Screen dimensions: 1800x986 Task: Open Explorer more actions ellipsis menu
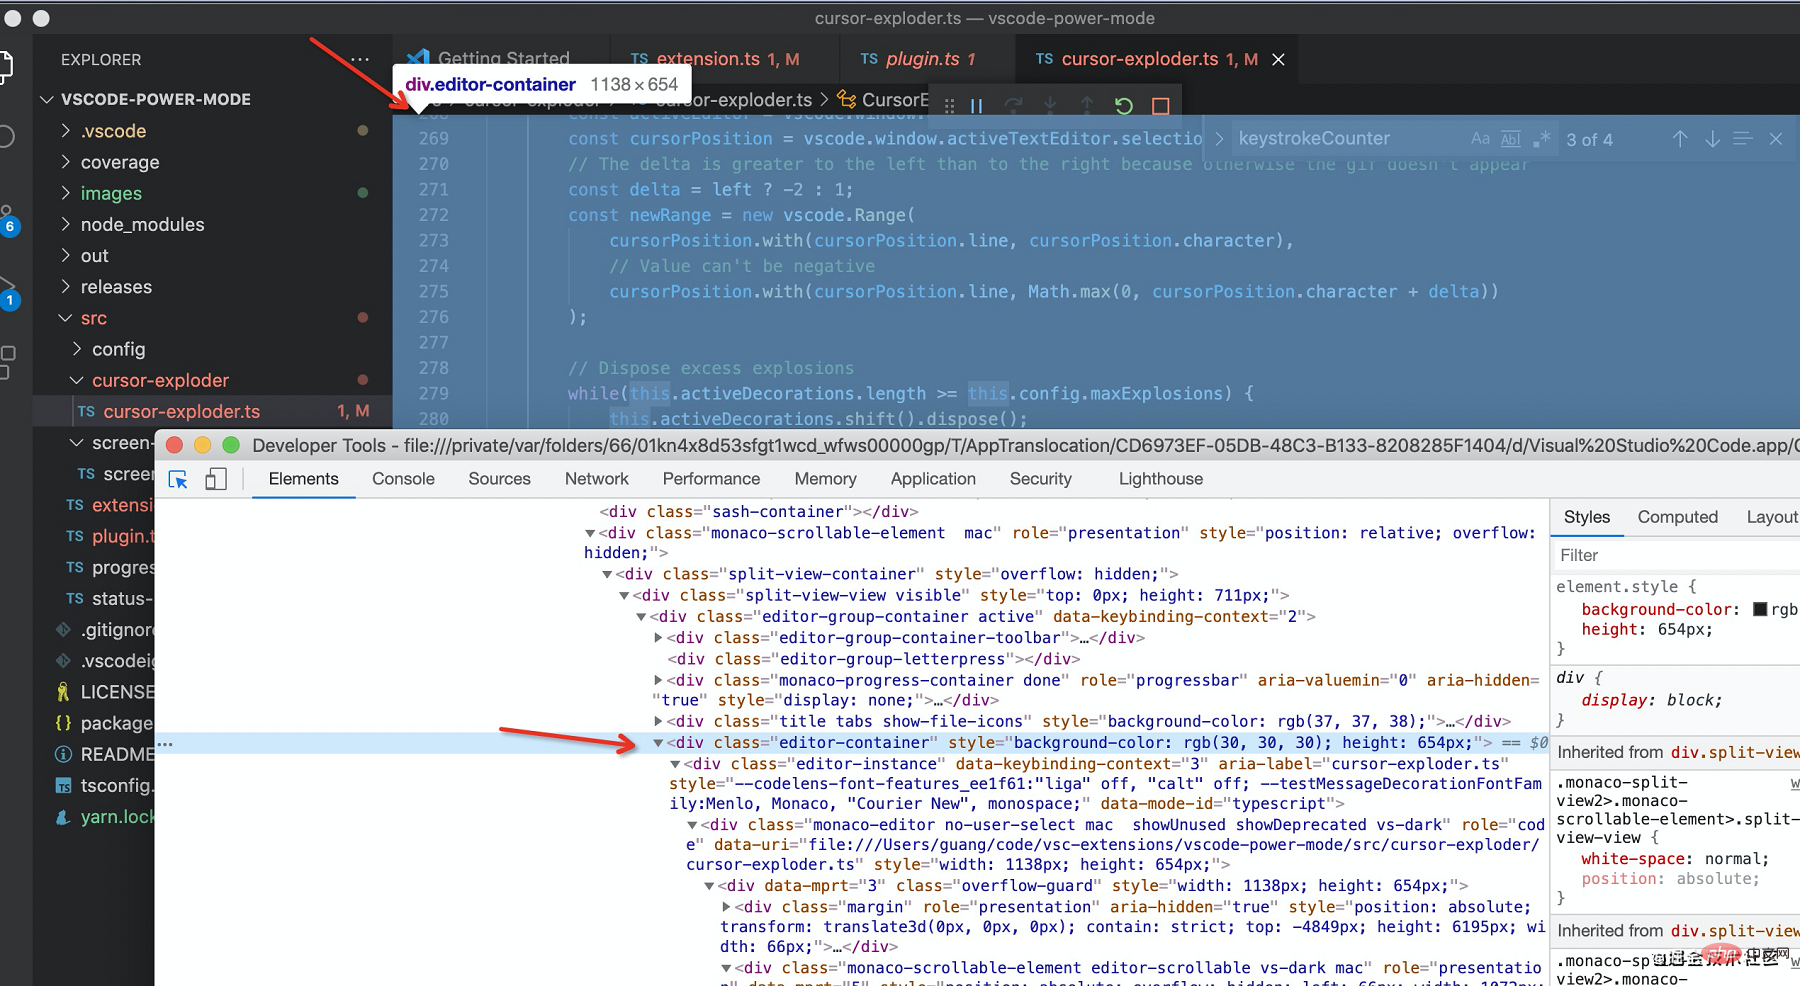tap(360, 60)
